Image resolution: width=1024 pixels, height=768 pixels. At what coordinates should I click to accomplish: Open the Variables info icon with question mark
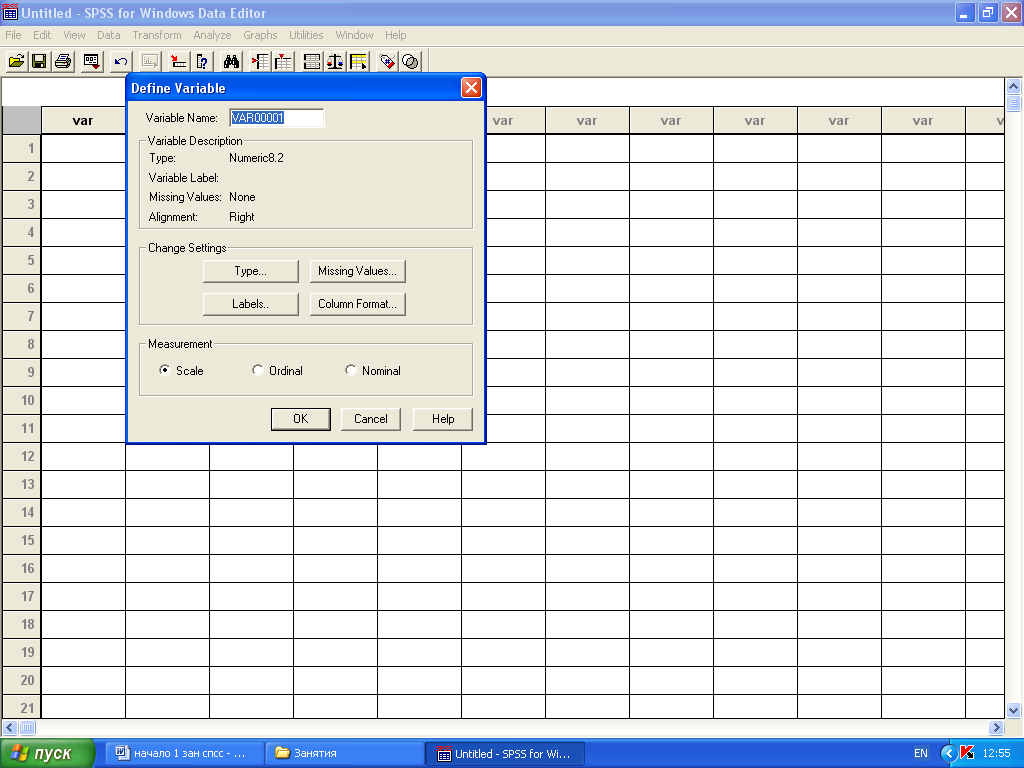pyautogui.click(x=202, y=61)
